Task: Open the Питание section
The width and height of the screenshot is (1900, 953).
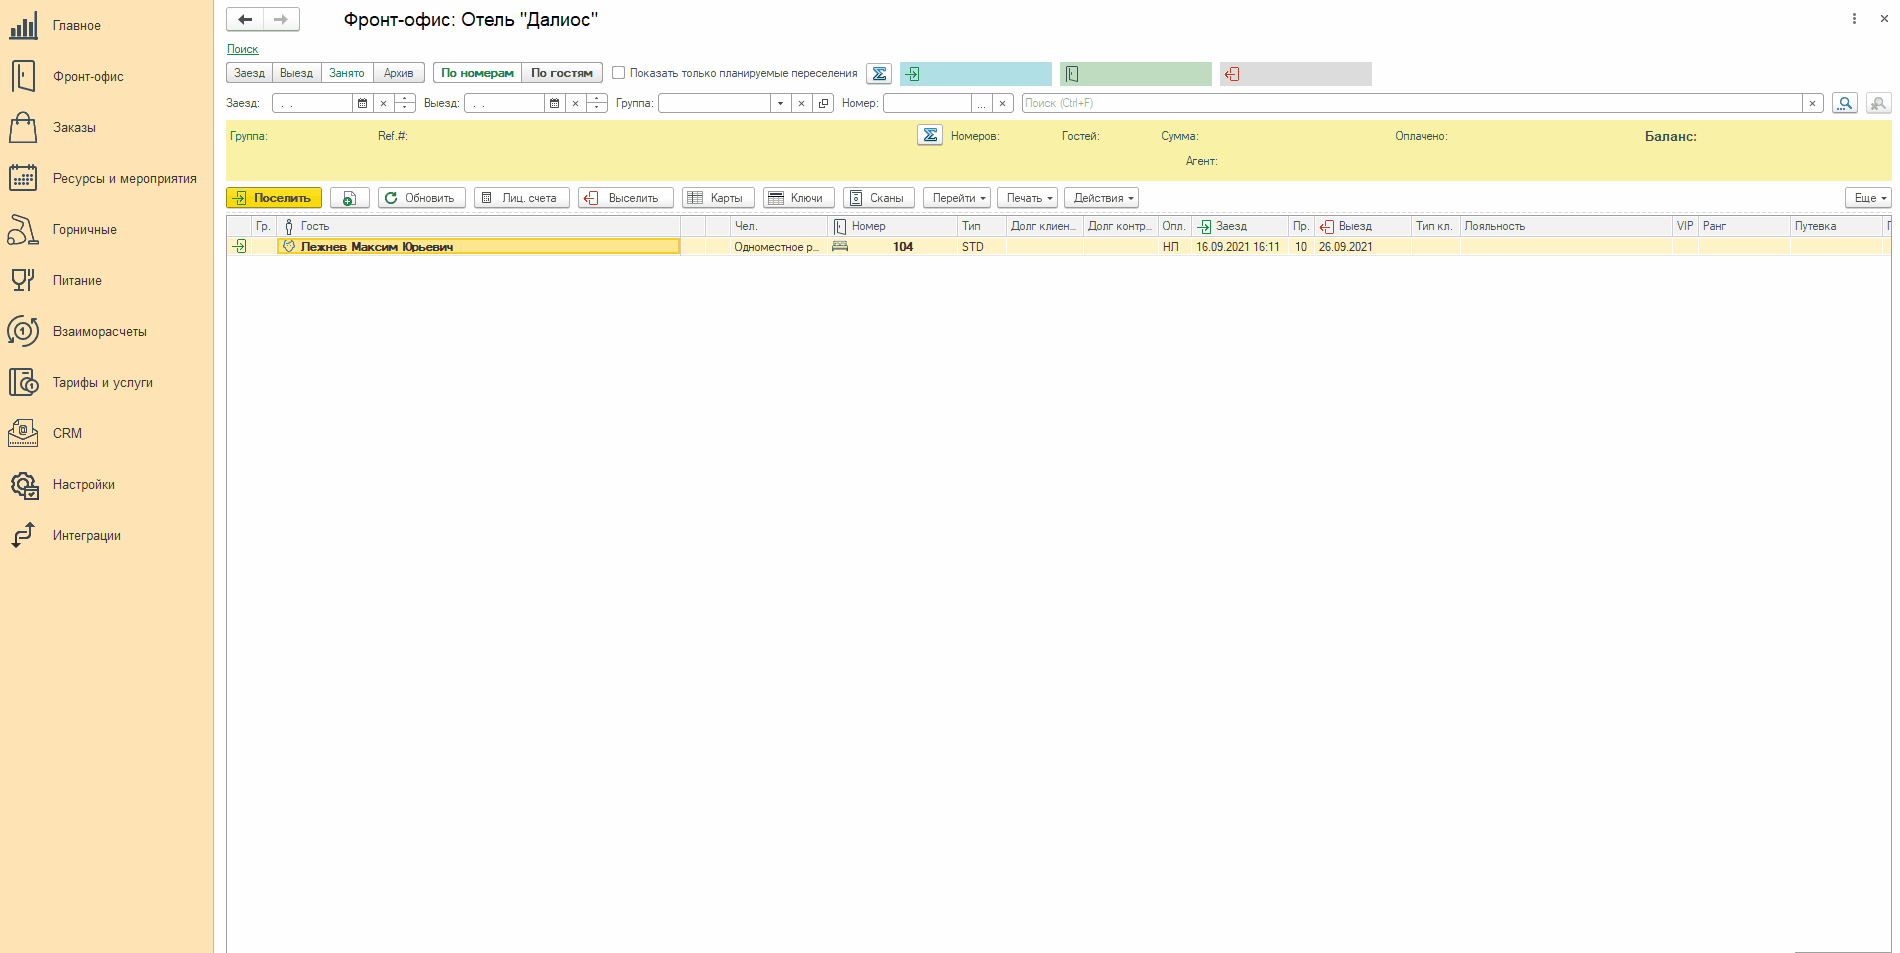Action: point(77,280)
